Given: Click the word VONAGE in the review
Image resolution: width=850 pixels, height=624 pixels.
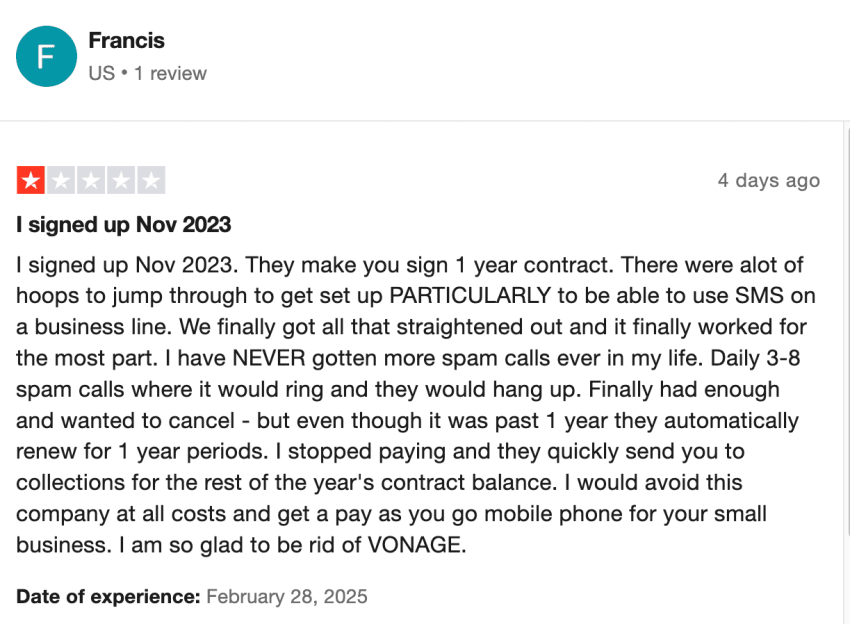Looking at the screenshot, I should click(414, 545).
